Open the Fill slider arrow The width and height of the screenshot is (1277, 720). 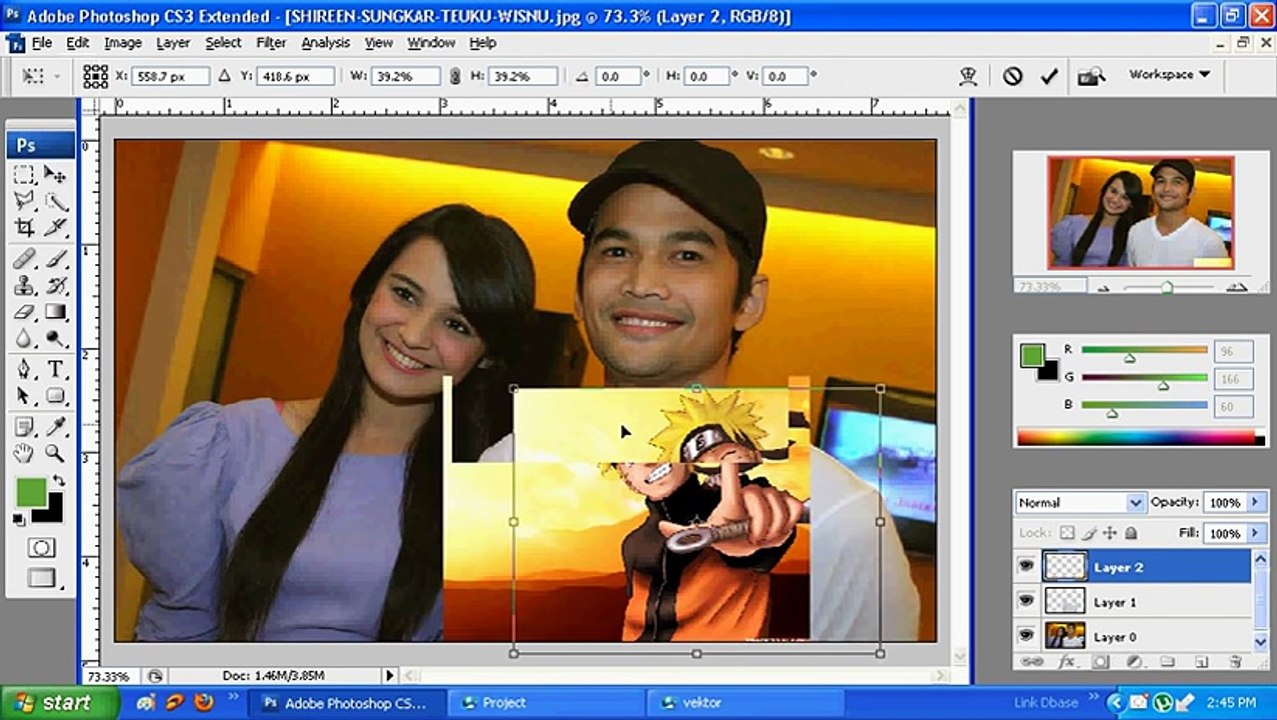pos(1256,533)
